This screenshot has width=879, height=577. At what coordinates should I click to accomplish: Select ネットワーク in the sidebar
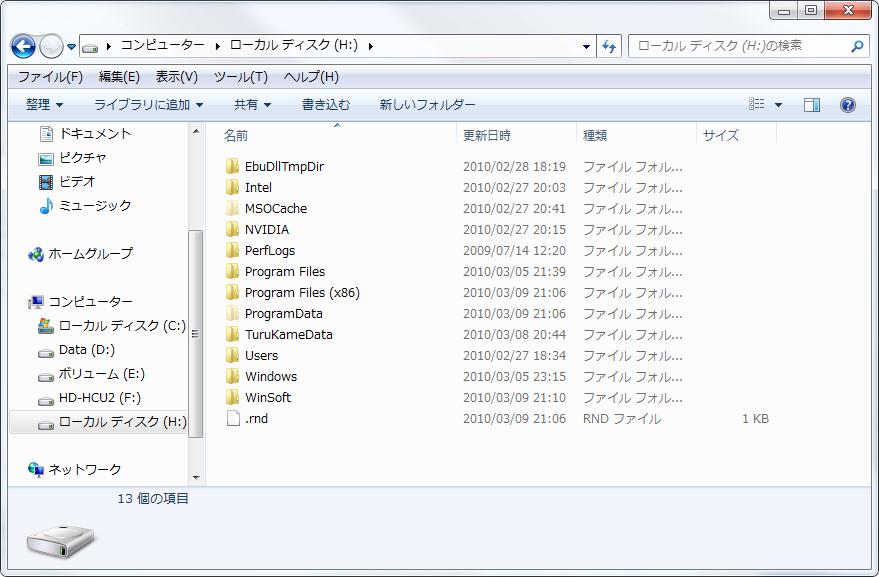(x=84, y=470)
